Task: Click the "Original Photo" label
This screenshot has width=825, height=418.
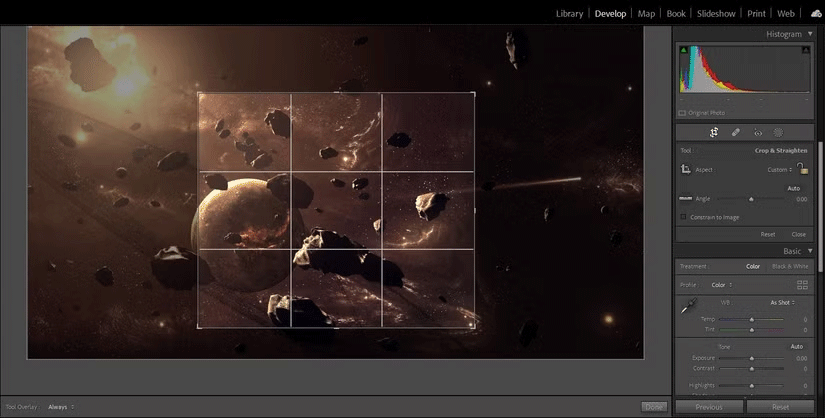Action: click(706, 113)
